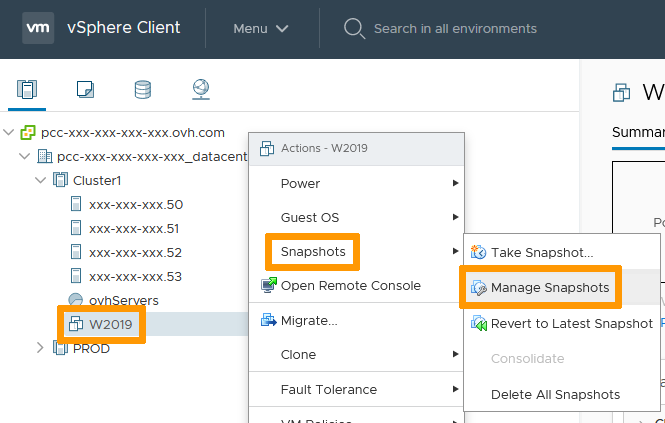Open the Summary tab
Viewport: 665px width, 423px height.
point(637,132)
